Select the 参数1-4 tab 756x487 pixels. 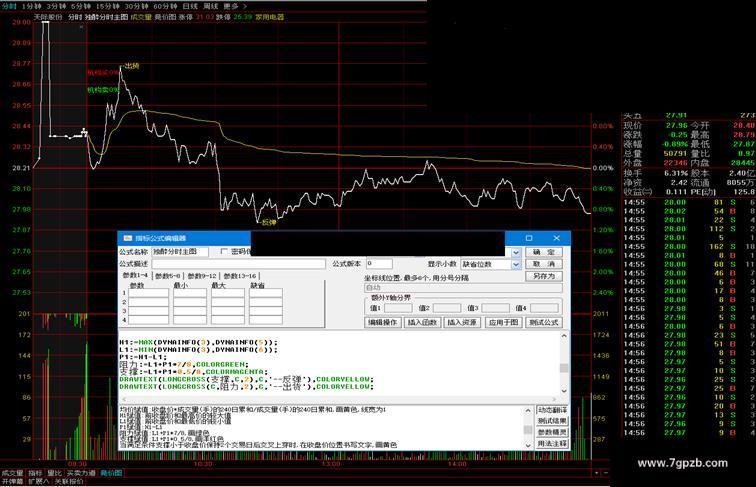click(135, 275)
